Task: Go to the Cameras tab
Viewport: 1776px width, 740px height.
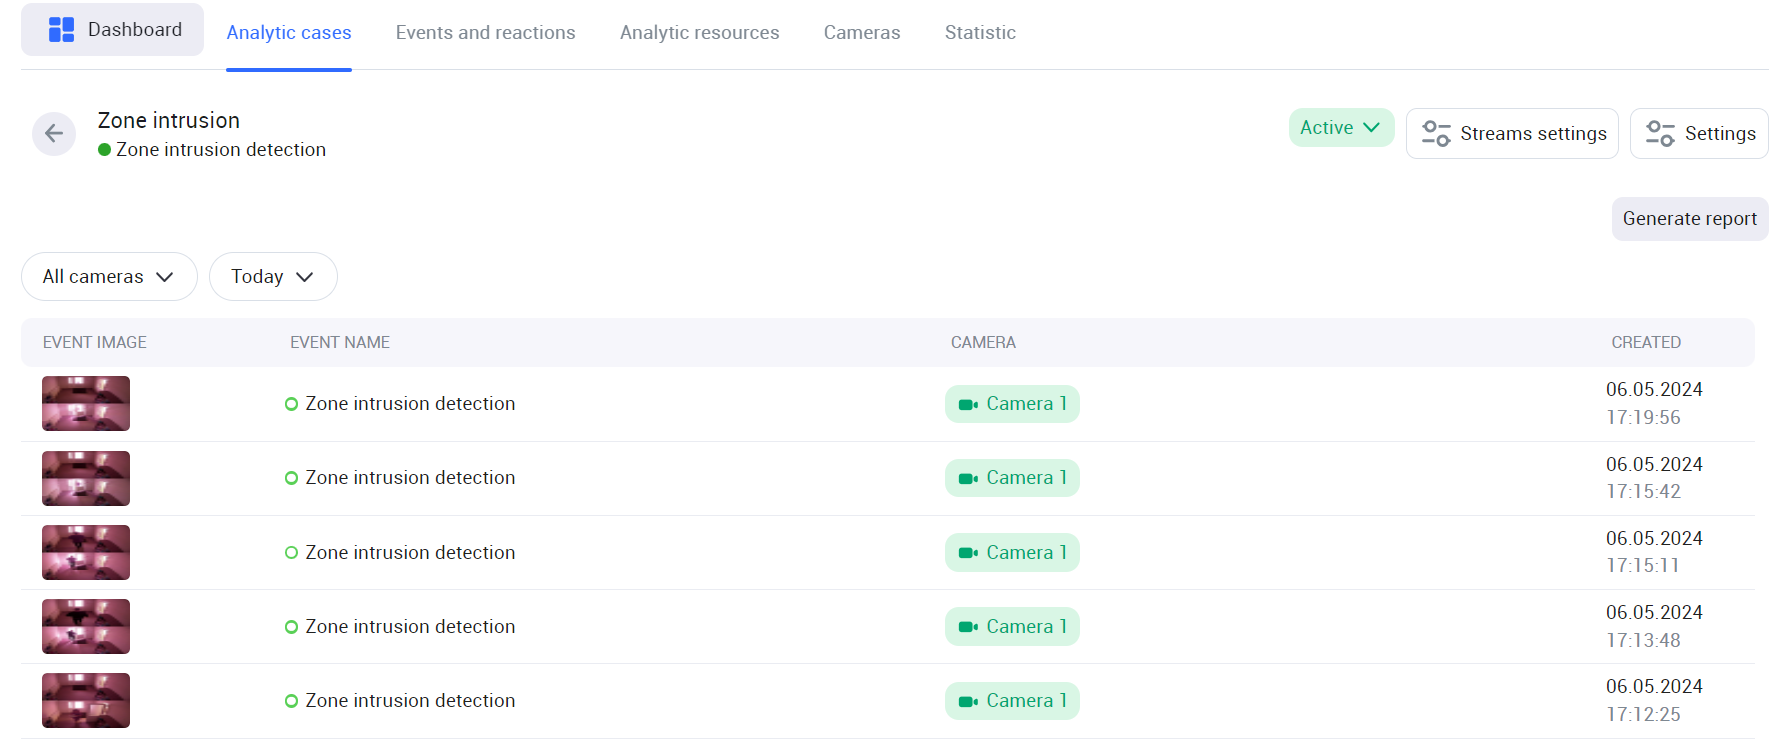Action: 861,33
